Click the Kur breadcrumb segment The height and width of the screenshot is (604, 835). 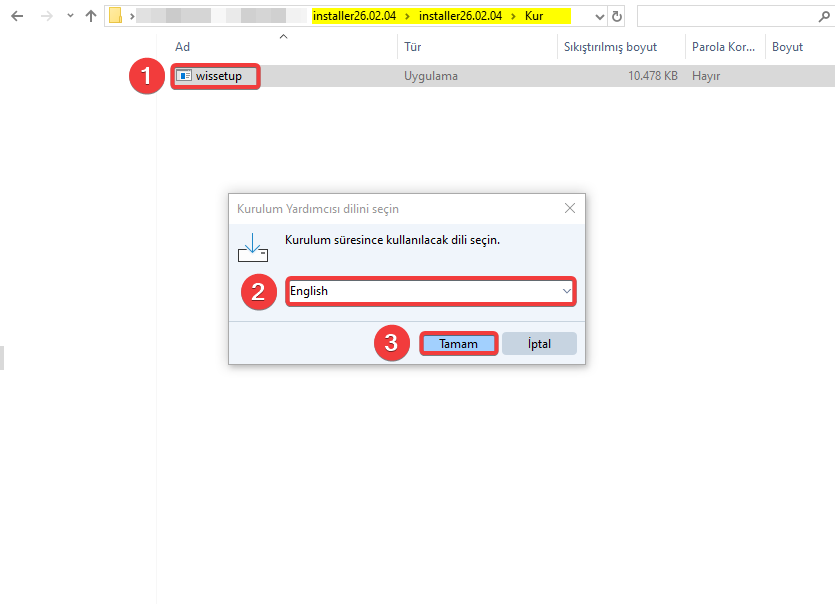[x=534, y=16]
